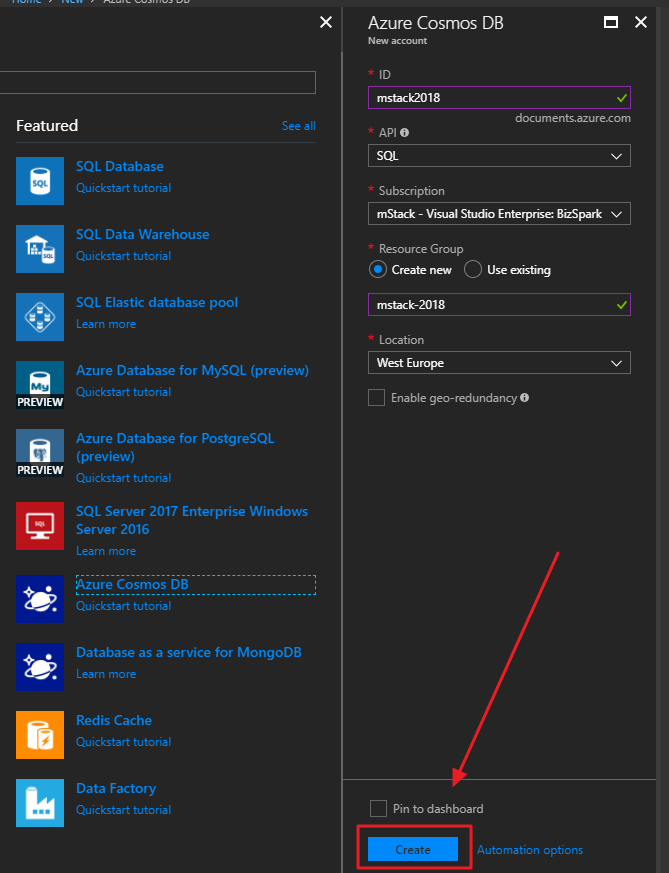Click the geo-redundancy info icon
669x873 pixels.
point(524,398)
